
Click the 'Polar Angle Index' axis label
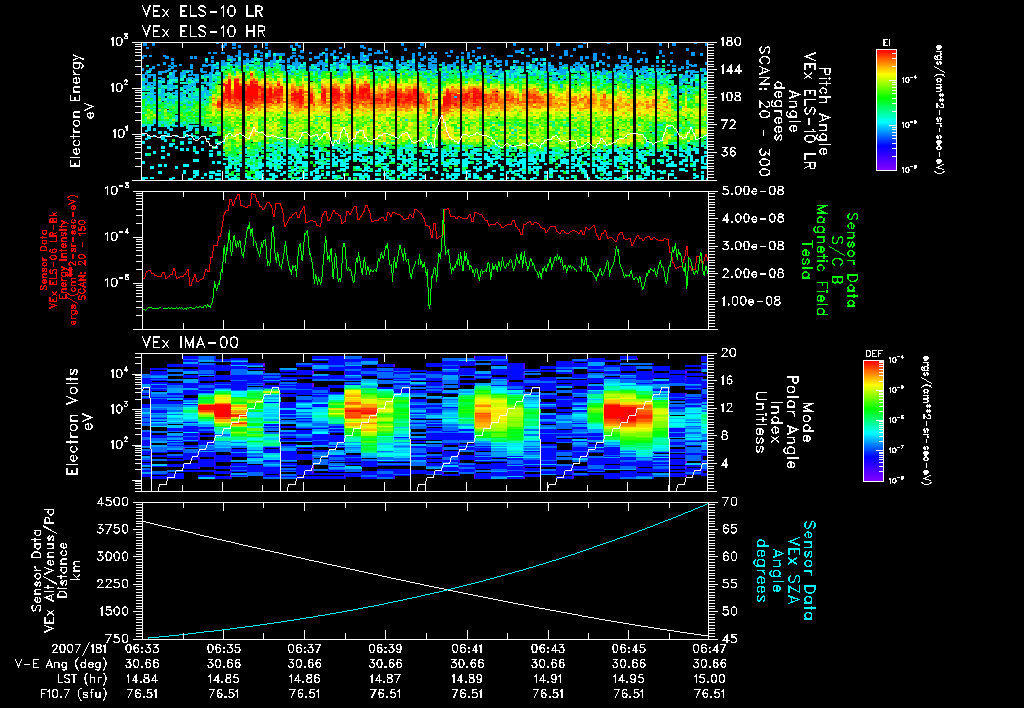[x=783, y=421]
